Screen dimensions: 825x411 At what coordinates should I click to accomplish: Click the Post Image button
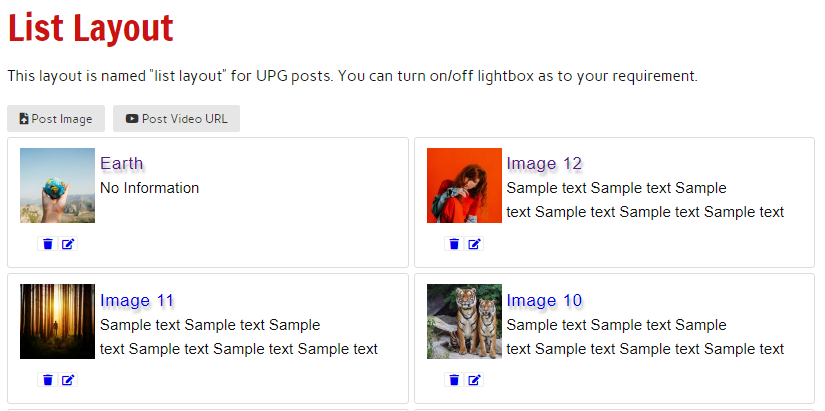pyautogui.click(x=56, y=119)
